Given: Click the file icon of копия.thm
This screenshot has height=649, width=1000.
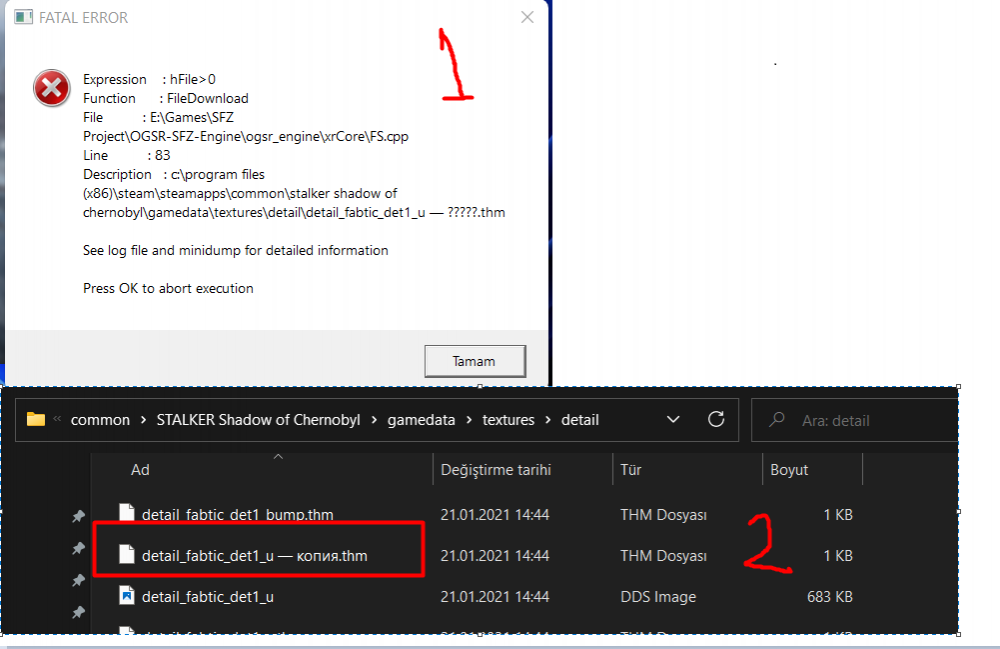Looking at the screenshot, I should tap(127, 555).
